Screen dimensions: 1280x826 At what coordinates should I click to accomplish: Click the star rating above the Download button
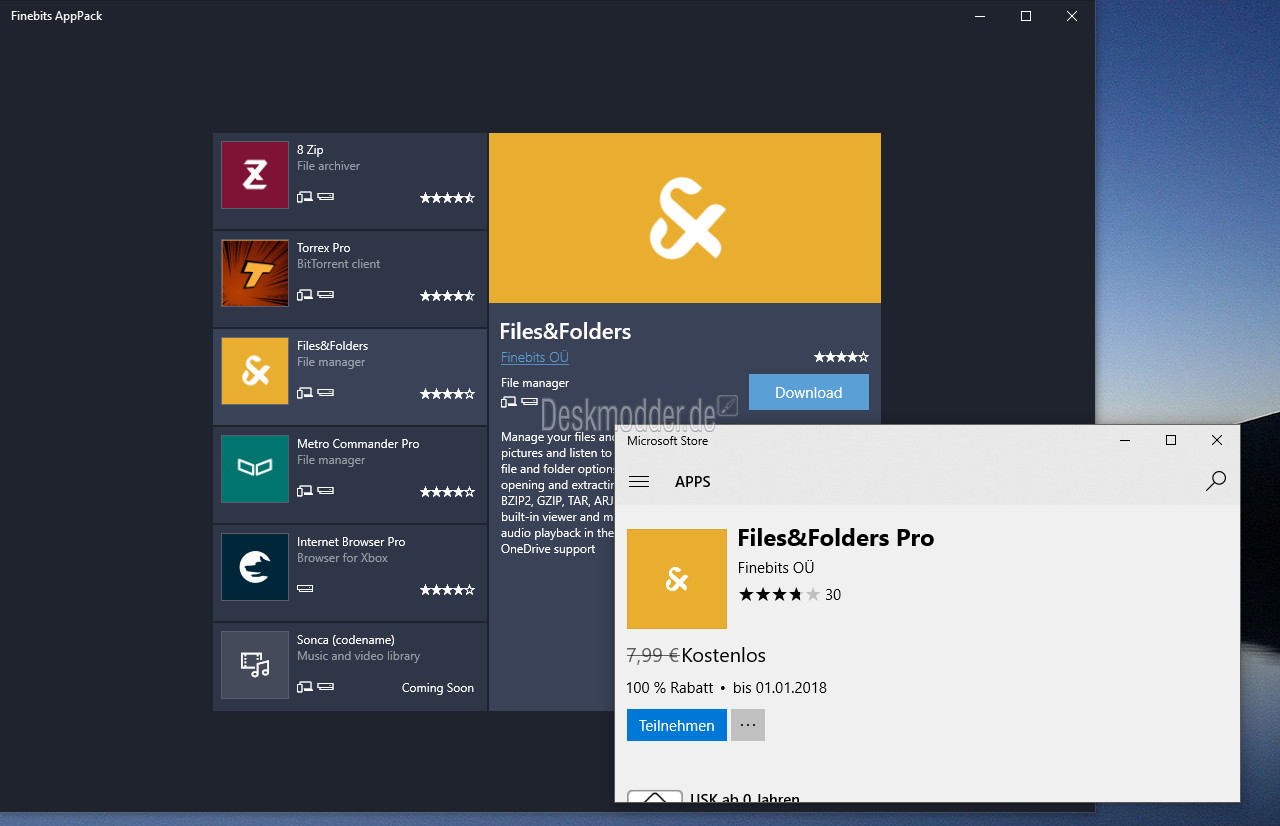(x=841, y=357)
